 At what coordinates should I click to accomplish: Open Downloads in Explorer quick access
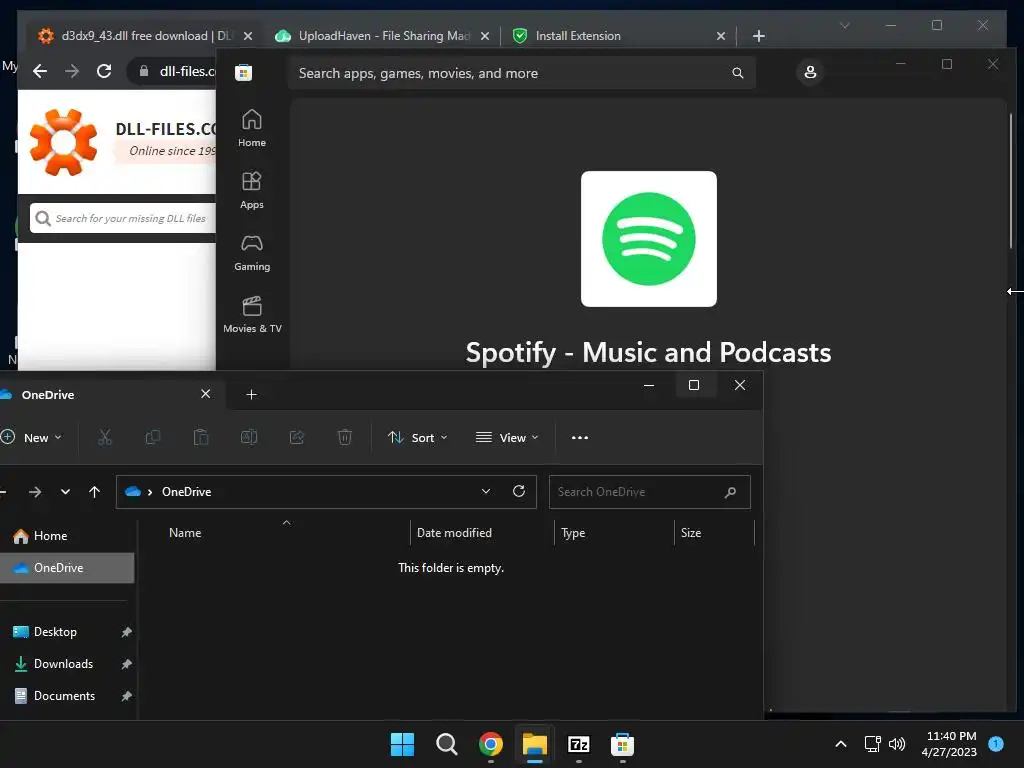pyautogui.click(x=63, y=664)
